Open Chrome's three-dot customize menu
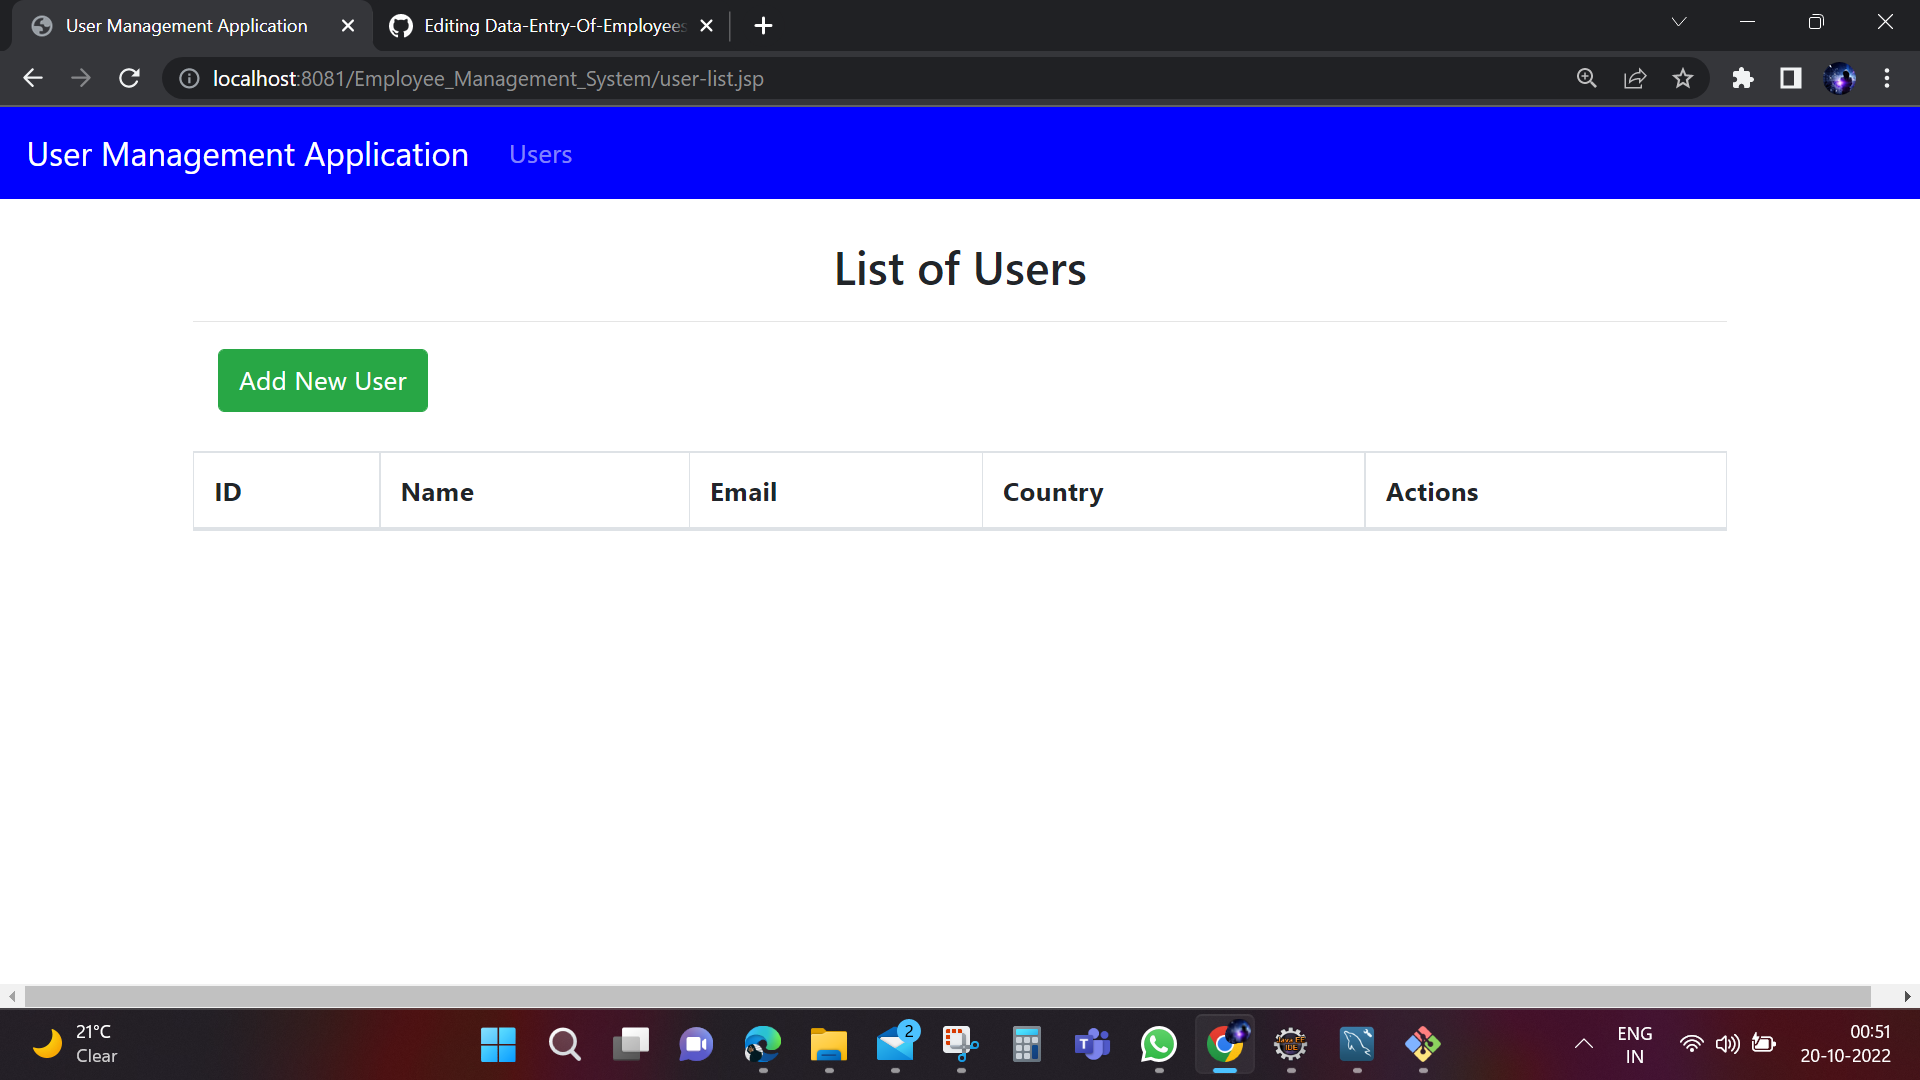 click(1888, 78)
